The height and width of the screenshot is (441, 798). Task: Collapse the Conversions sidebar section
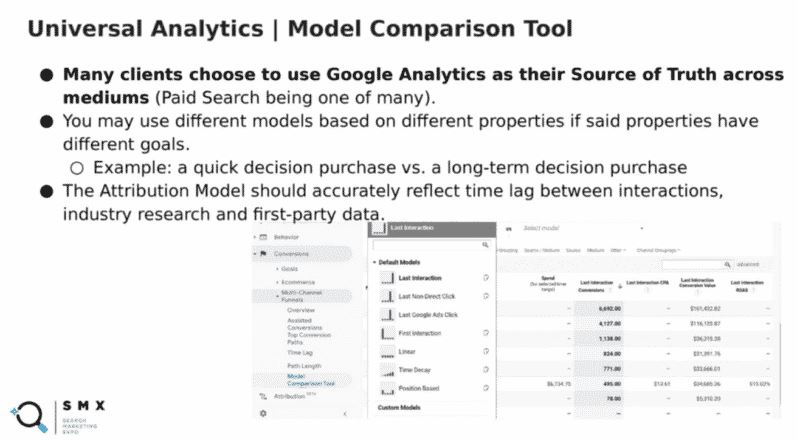[x=255, y=253]
